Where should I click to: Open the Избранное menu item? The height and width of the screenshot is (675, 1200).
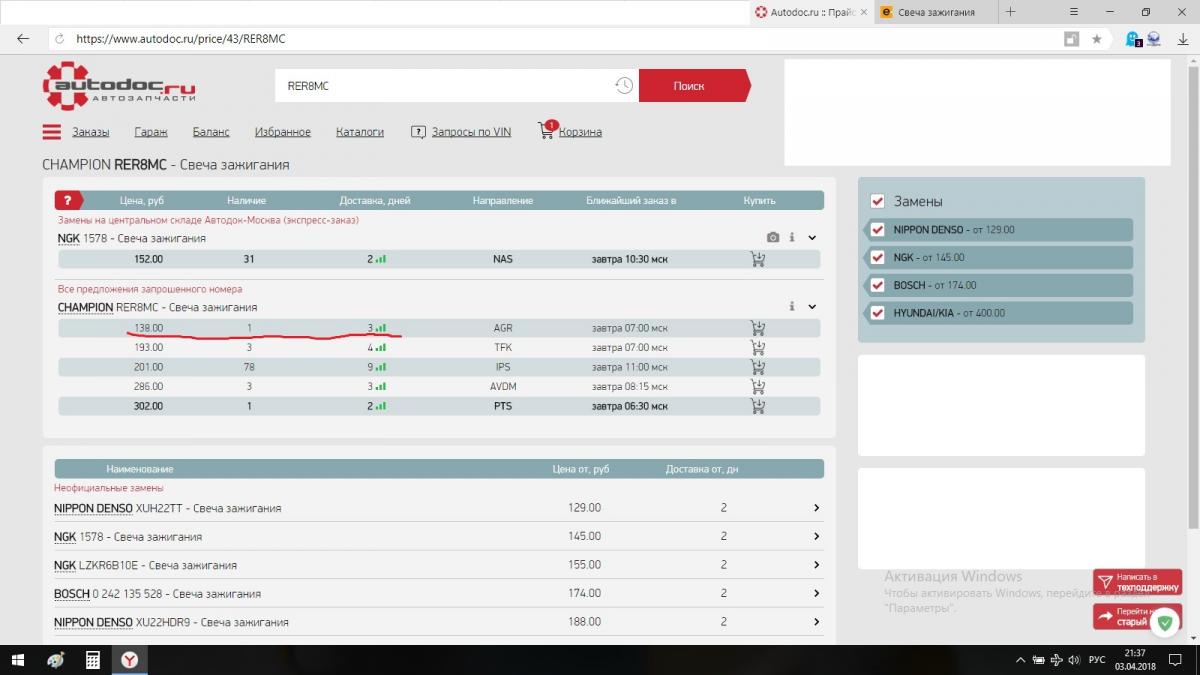283,132
